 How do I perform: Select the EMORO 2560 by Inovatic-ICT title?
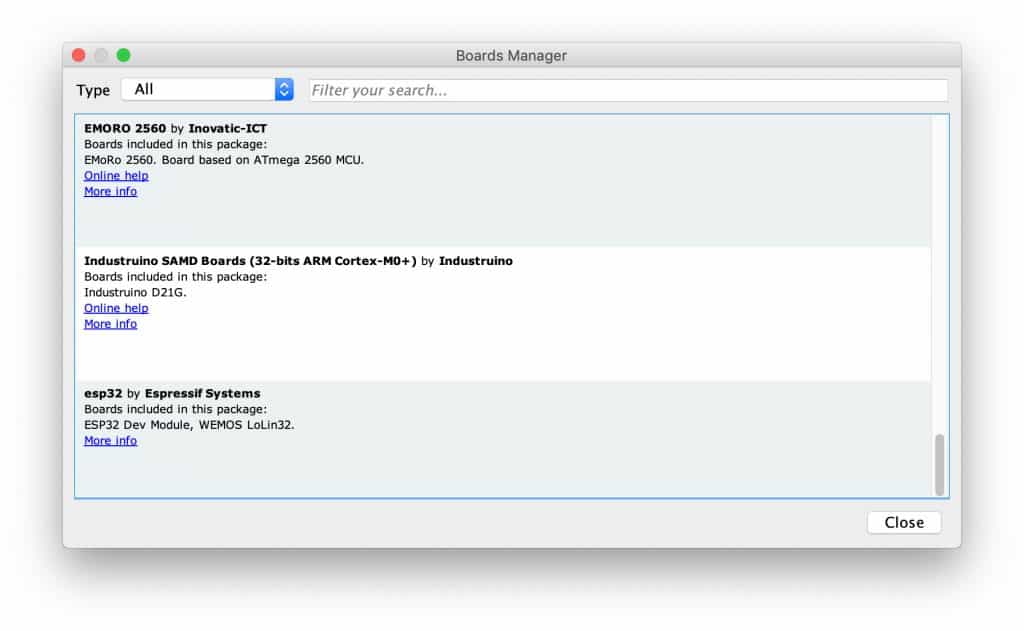[x=176, y=129]
